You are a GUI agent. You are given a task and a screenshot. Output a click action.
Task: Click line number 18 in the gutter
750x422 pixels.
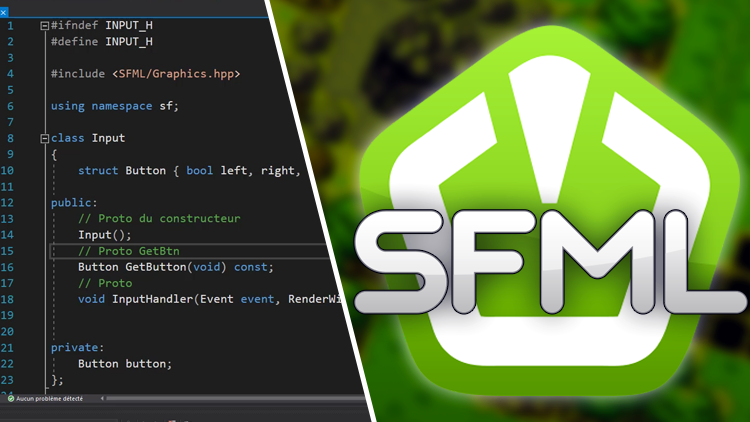tap(7, 300)
